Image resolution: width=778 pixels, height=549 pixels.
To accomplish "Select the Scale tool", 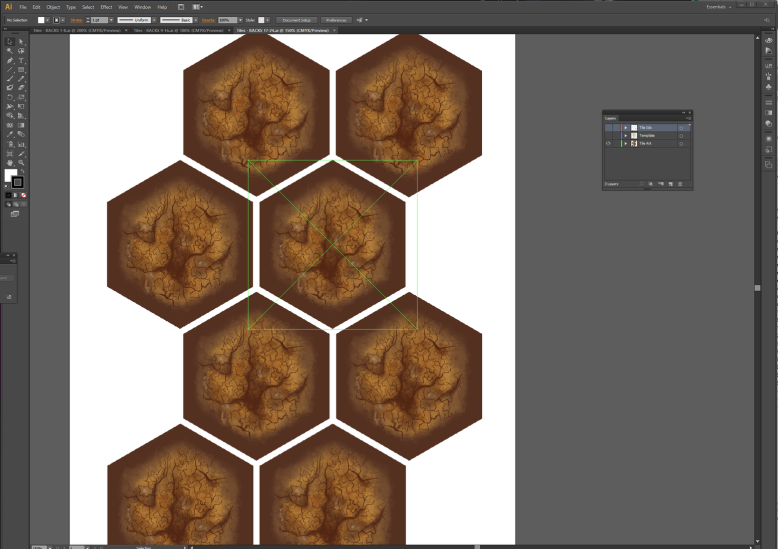I will pyautogui.click(x=21, y=97).
